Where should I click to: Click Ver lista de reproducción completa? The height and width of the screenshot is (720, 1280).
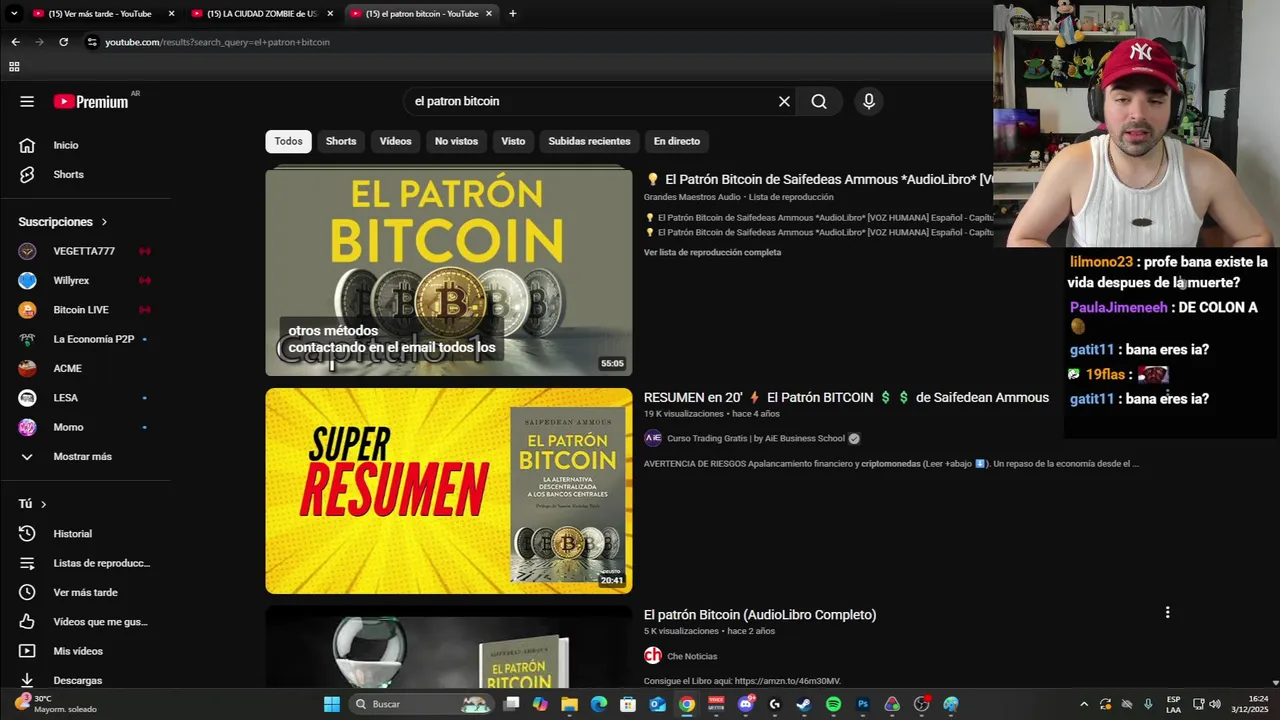click(x=712, y=252)
